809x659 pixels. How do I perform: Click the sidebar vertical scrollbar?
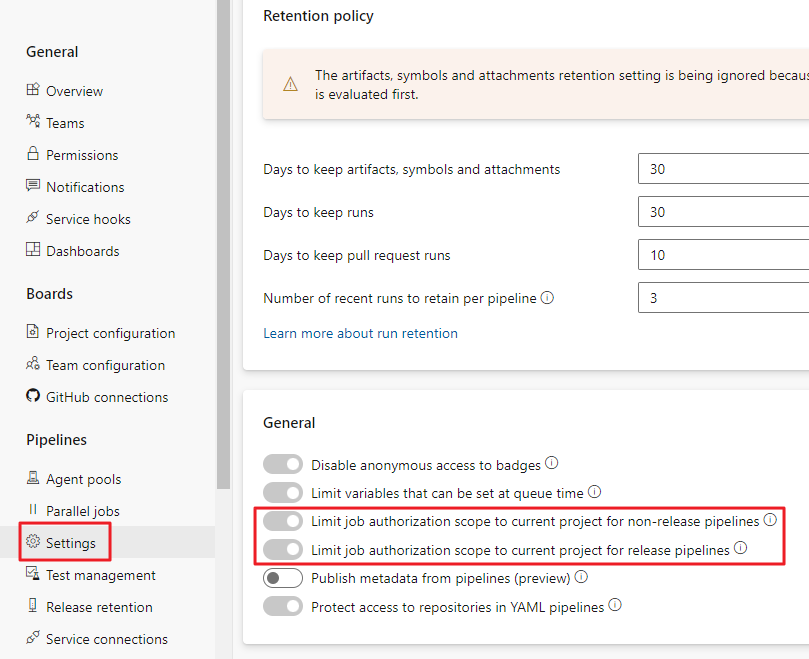pyautogui.click(x=223, y=250)
